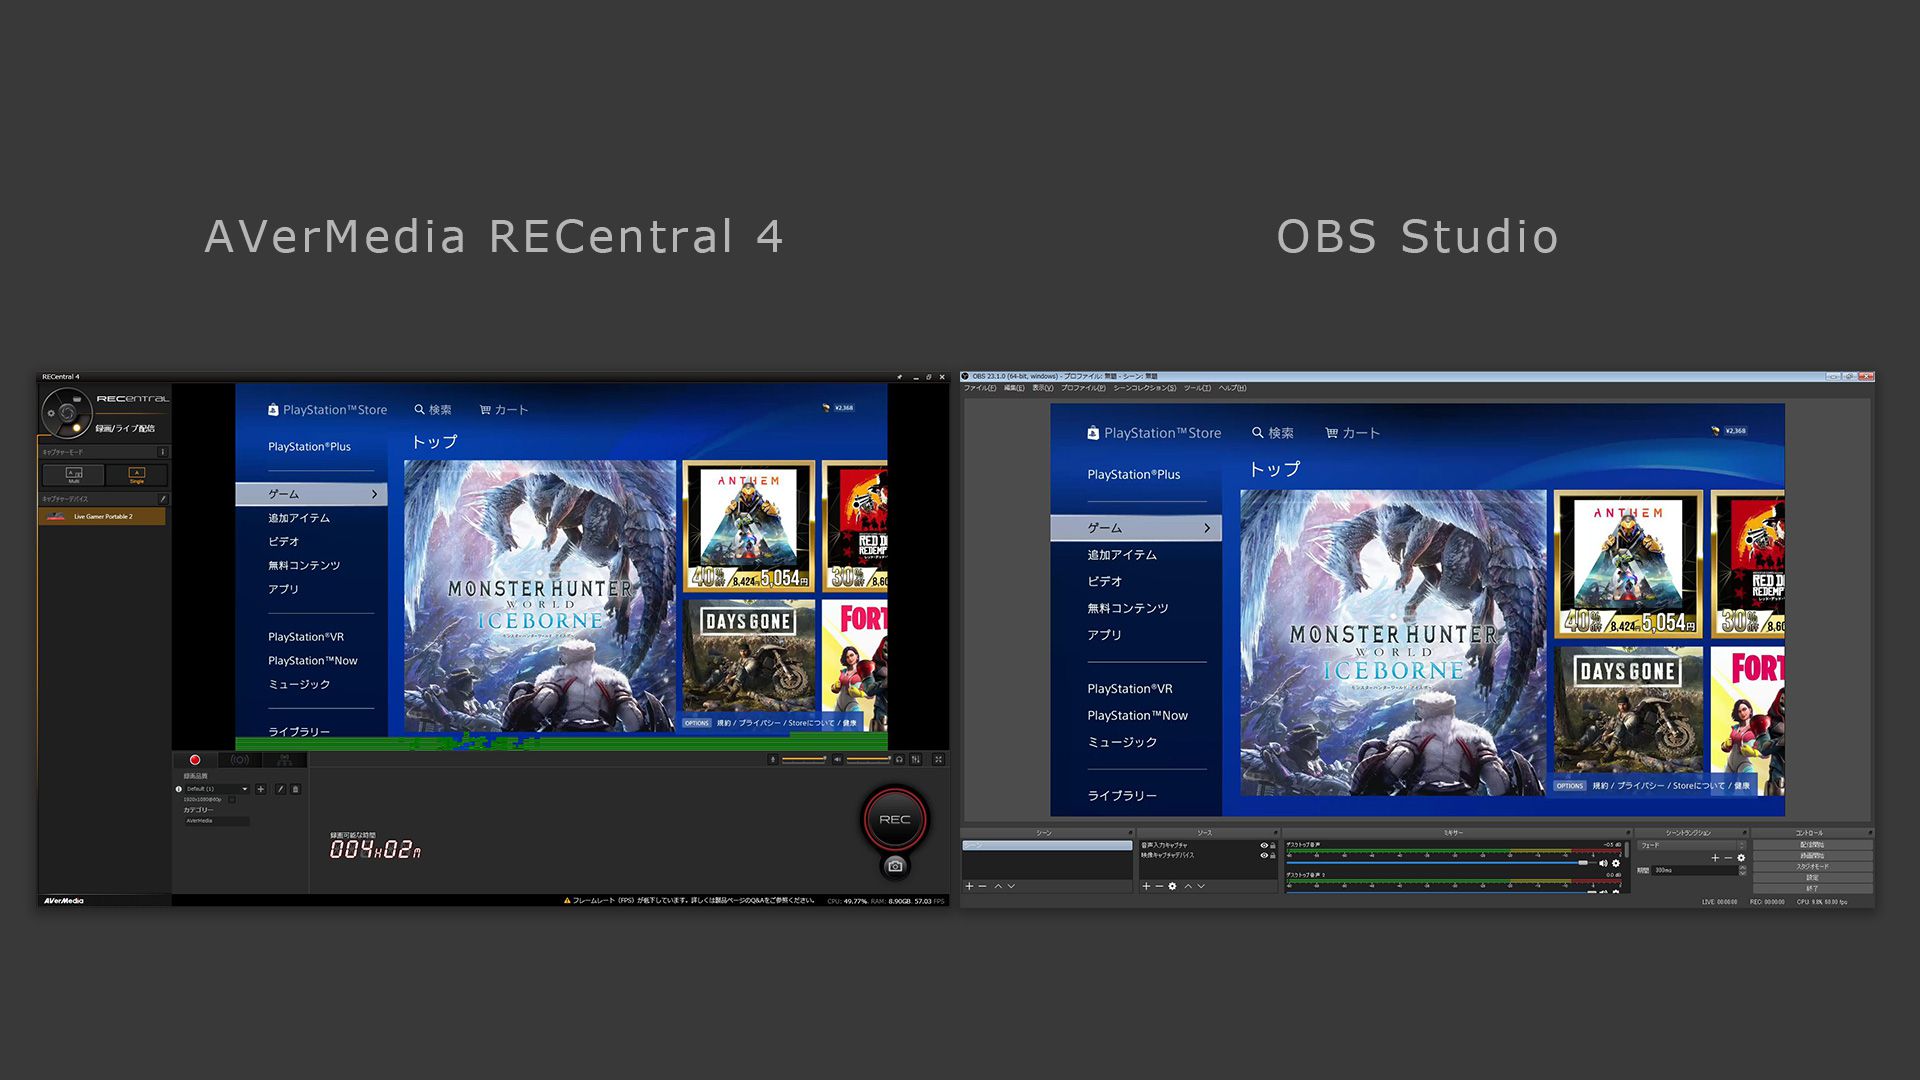This screenshot has height=1080, width=1920.
Task: Add a scene transition in OBS
Action: coord(1715,858)
